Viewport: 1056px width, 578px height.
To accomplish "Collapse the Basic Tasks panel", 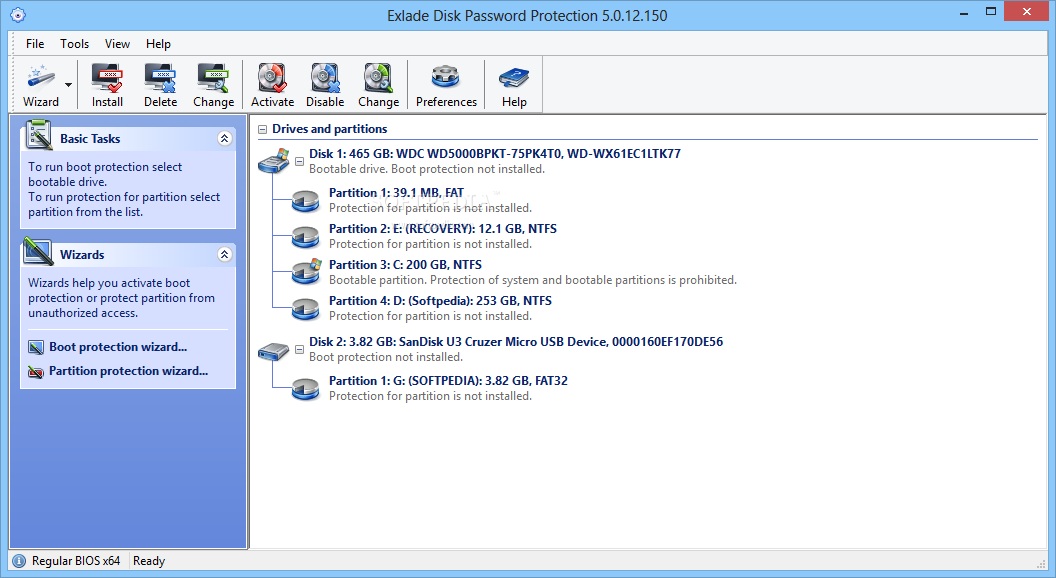I will [225, 139].
